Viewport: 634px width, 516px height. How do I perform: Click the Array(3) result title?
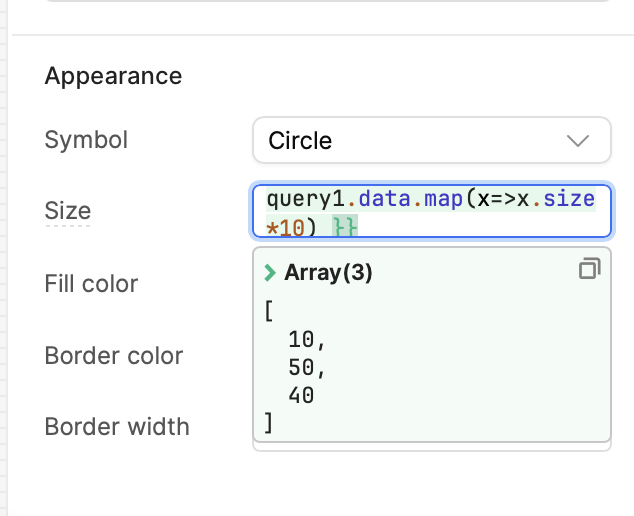(328, 273)
